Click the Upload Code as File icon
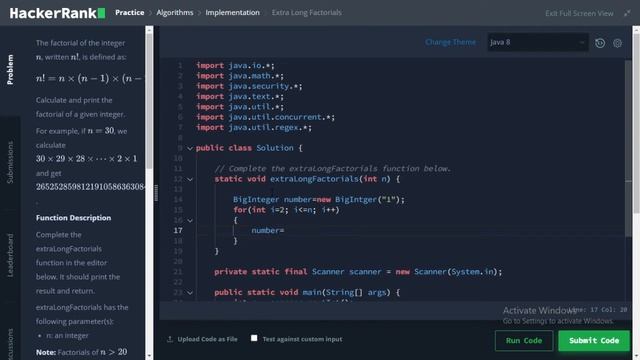The height and width of the screenshot is (360, 640). [170, 339]
